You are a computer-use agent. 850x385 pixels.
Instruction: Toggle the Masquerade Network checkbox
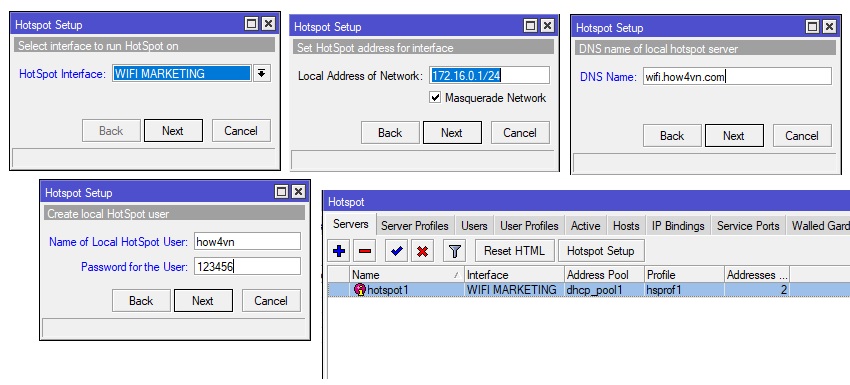[x=435, y=98]
